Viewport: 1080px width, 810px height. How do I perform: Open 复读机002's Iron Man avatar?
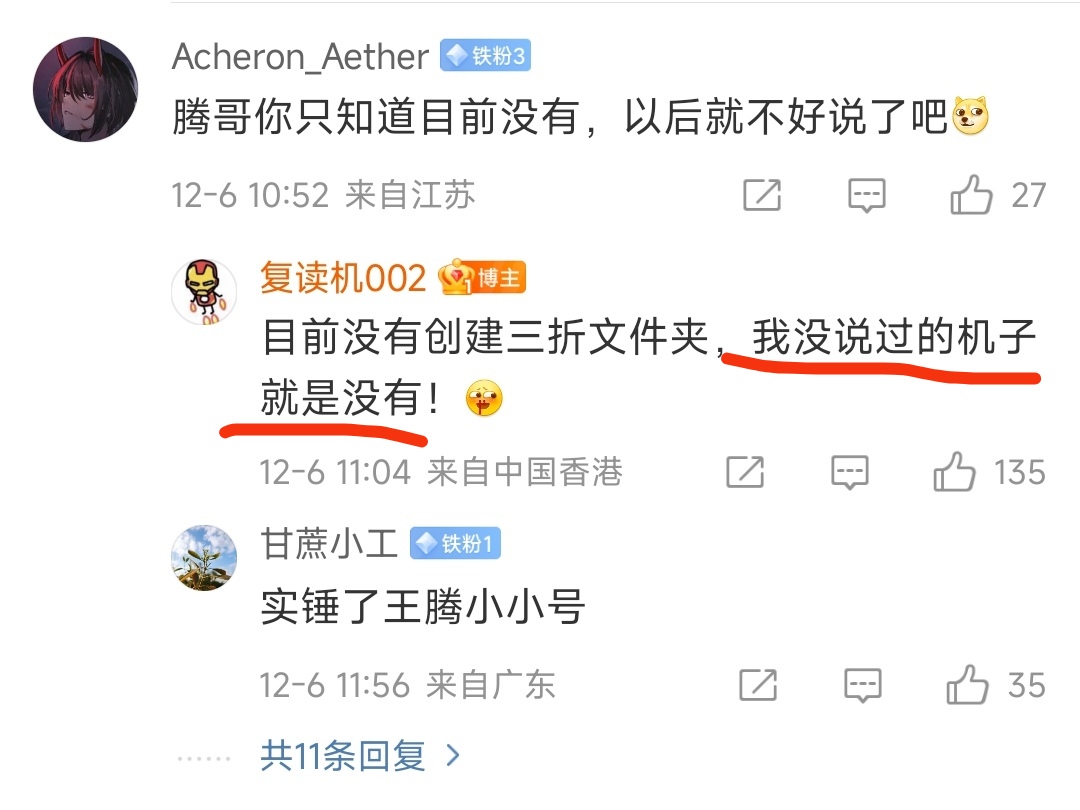204,291
